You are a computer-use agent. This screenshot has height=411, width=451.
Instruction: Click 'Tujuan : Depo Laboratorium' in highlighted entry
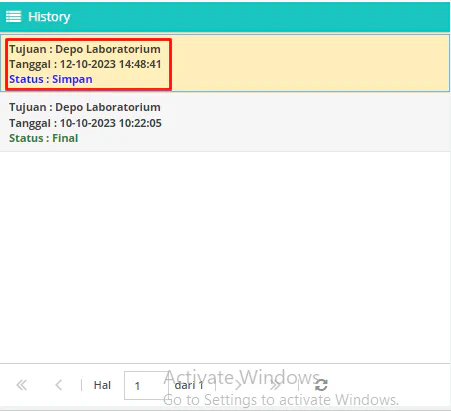coord(85,49)
